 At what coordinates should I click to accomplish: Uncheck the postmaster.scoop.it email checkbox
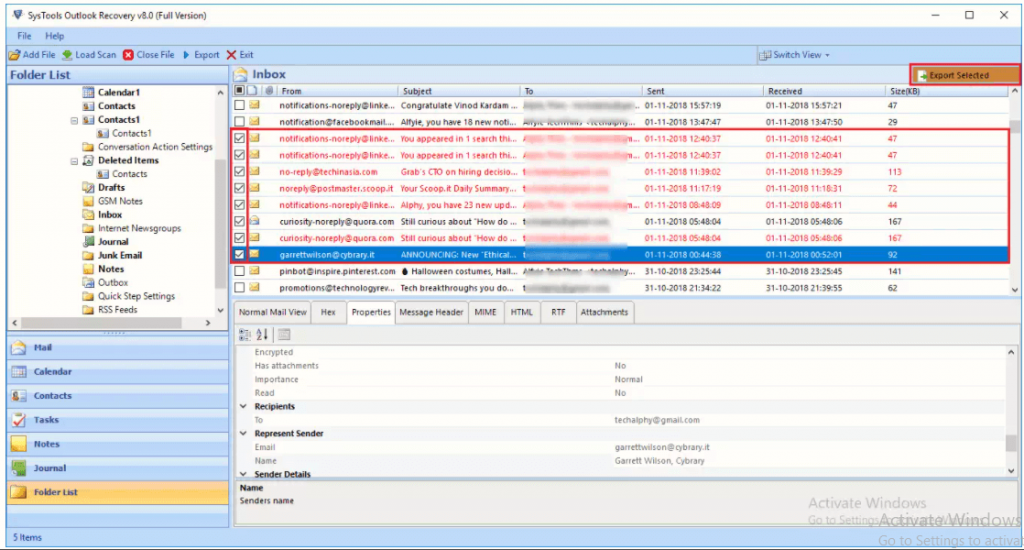(240, 188)
